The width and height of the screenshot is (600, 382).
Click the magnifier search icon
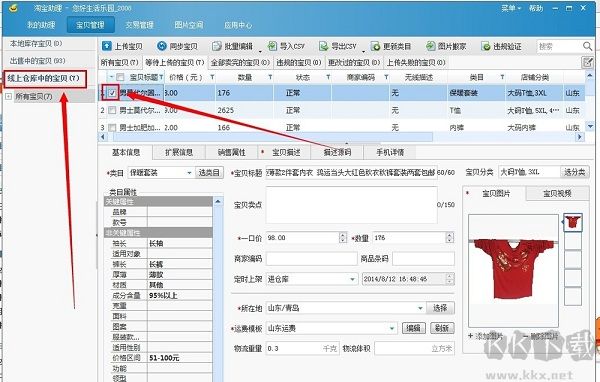point(587,46)
